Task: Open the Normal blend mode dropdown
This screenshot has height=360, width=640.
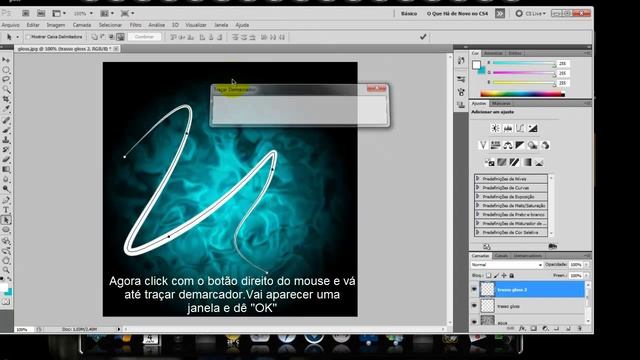Action: 507,265
